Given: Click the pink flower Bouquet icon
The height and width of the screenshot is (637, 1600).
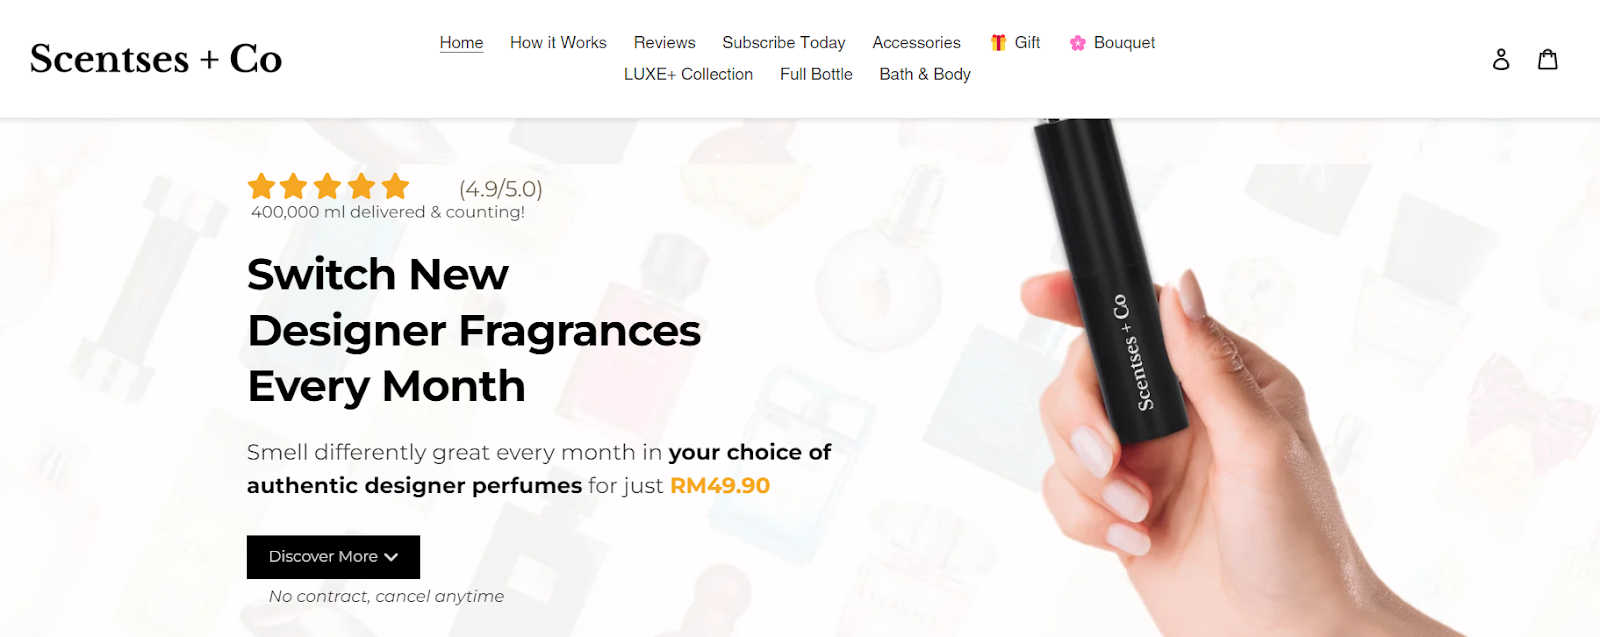Looking at the screenshot, I should click(x=1077, y=43).
